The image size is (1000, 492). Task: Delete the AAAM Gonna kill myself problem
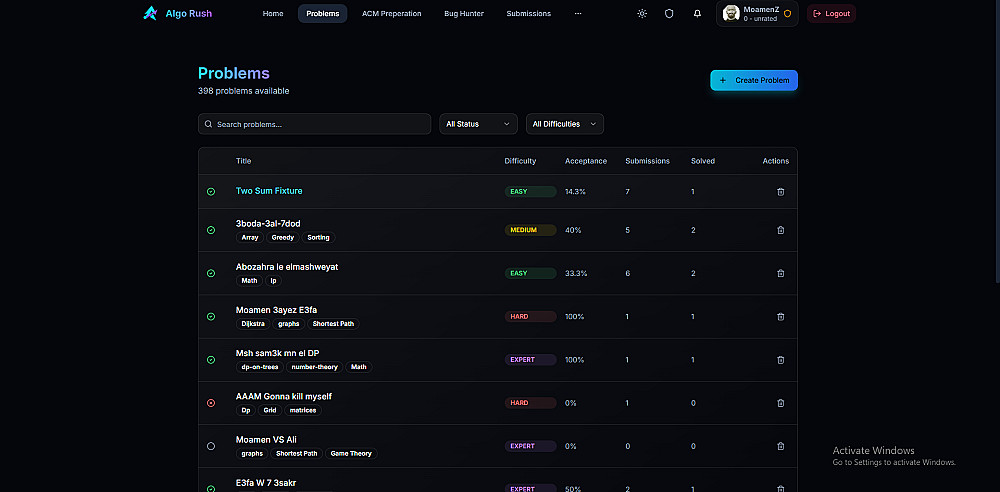tap(781, 403)
